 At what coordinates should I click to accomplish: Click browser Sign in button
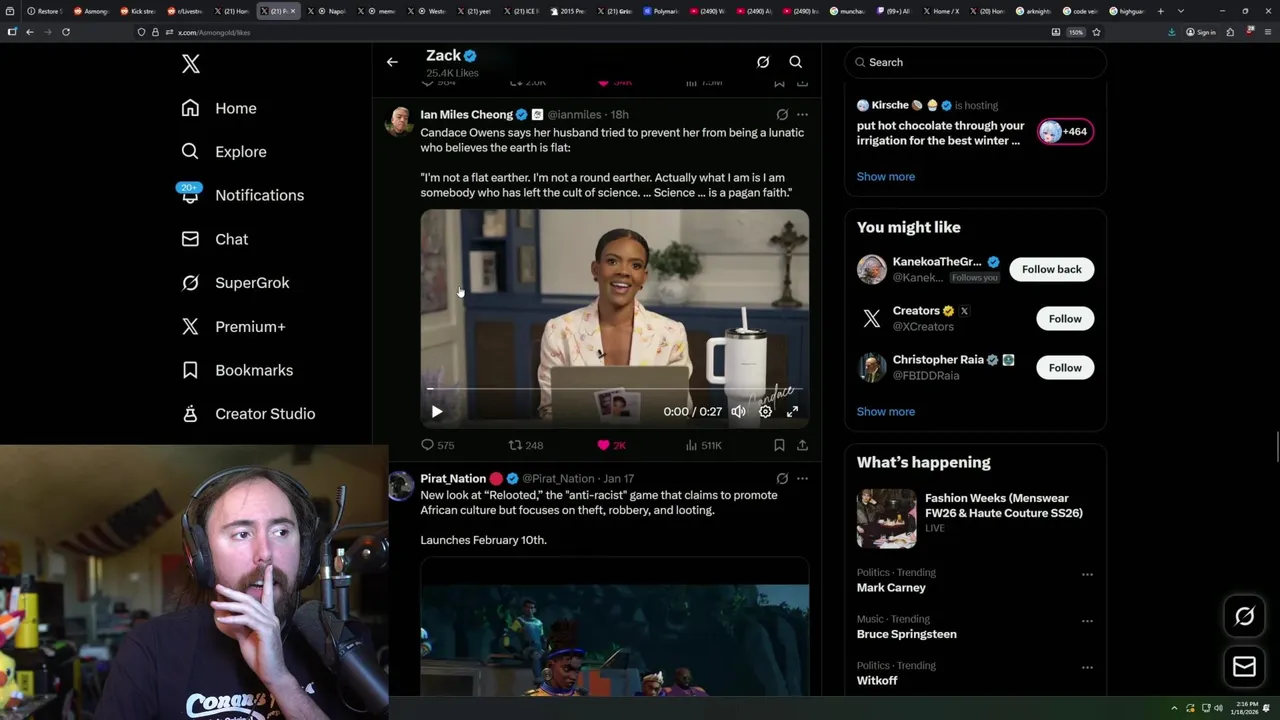tap(1200, 32)
